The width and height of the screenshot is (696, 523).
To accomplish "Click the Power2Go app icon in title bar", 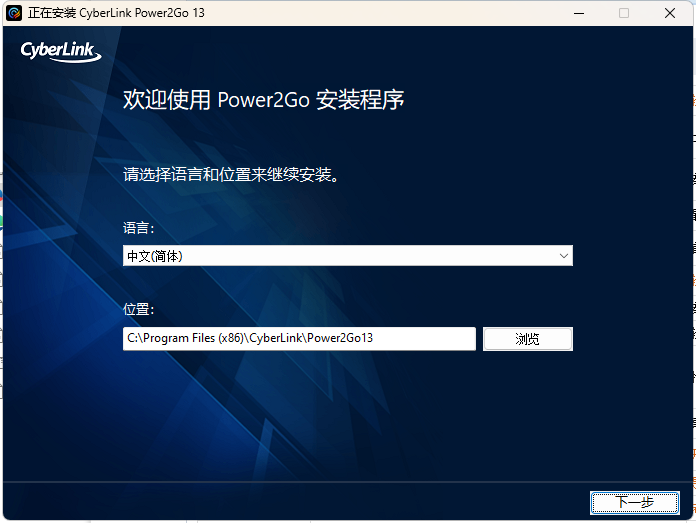I will pos(14,13).
